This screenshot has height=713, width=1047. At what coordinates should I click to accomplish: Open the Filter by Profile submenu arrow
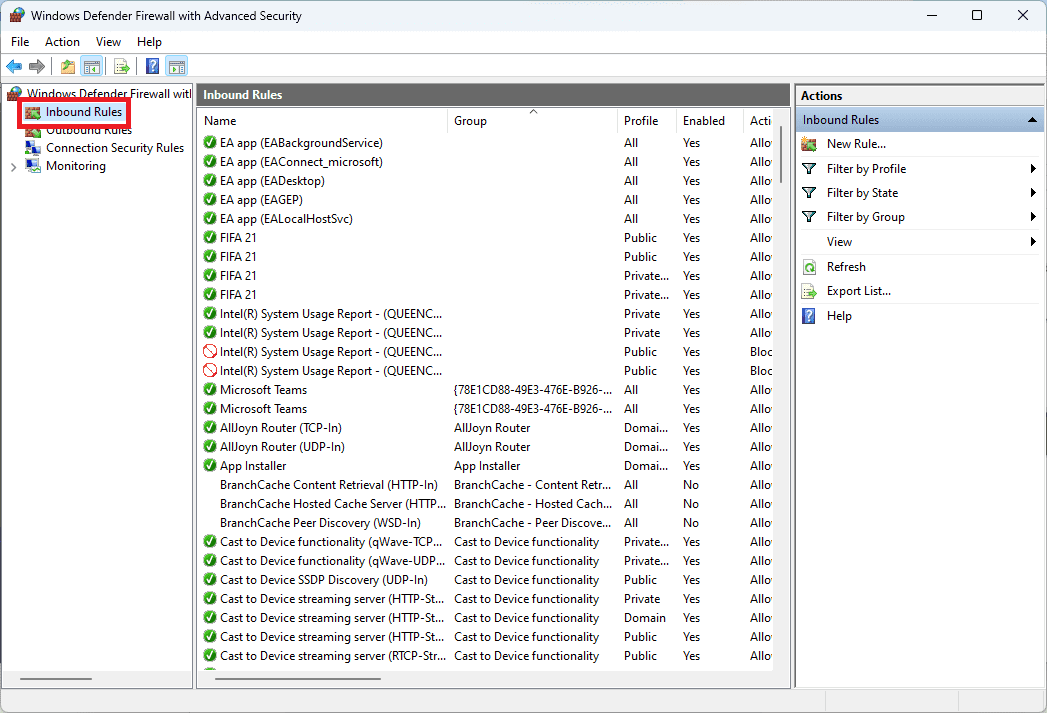(1033, 169)
